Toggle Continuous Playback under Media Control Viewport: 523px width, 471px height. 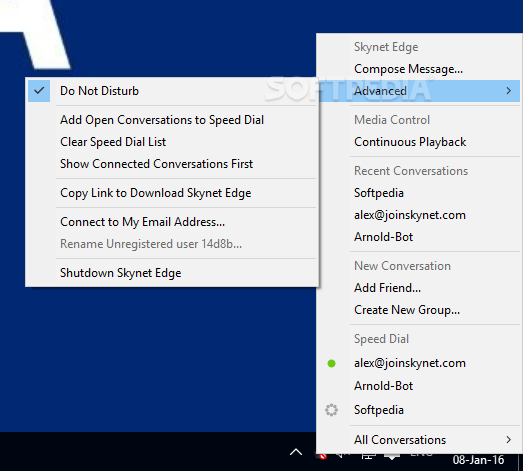(x=420, y=142)
